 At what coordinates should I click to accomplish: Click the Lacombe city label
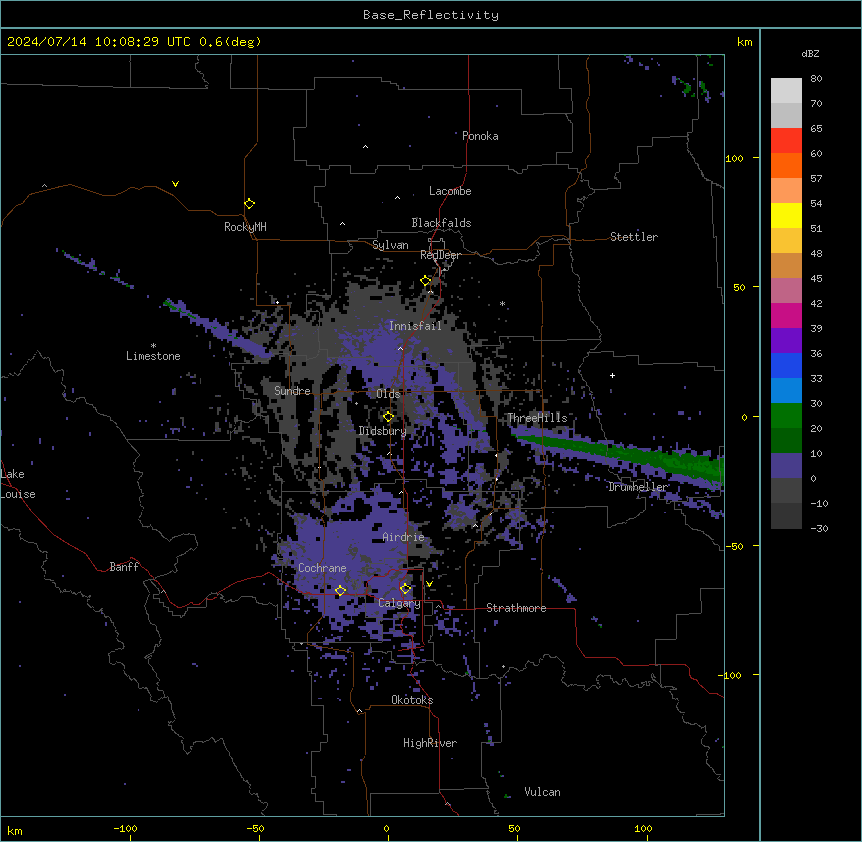450,191
